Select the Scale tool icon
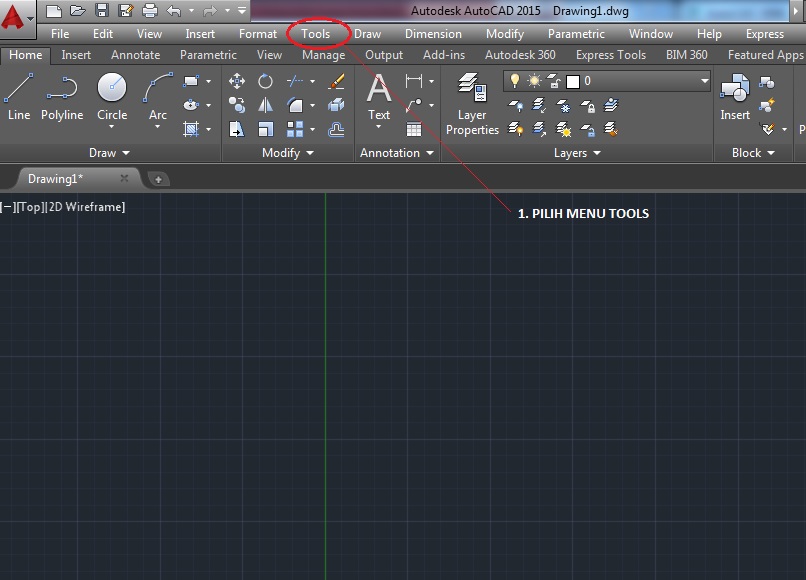The width and height of the screenshot is (806, 580). coord(265,129)
